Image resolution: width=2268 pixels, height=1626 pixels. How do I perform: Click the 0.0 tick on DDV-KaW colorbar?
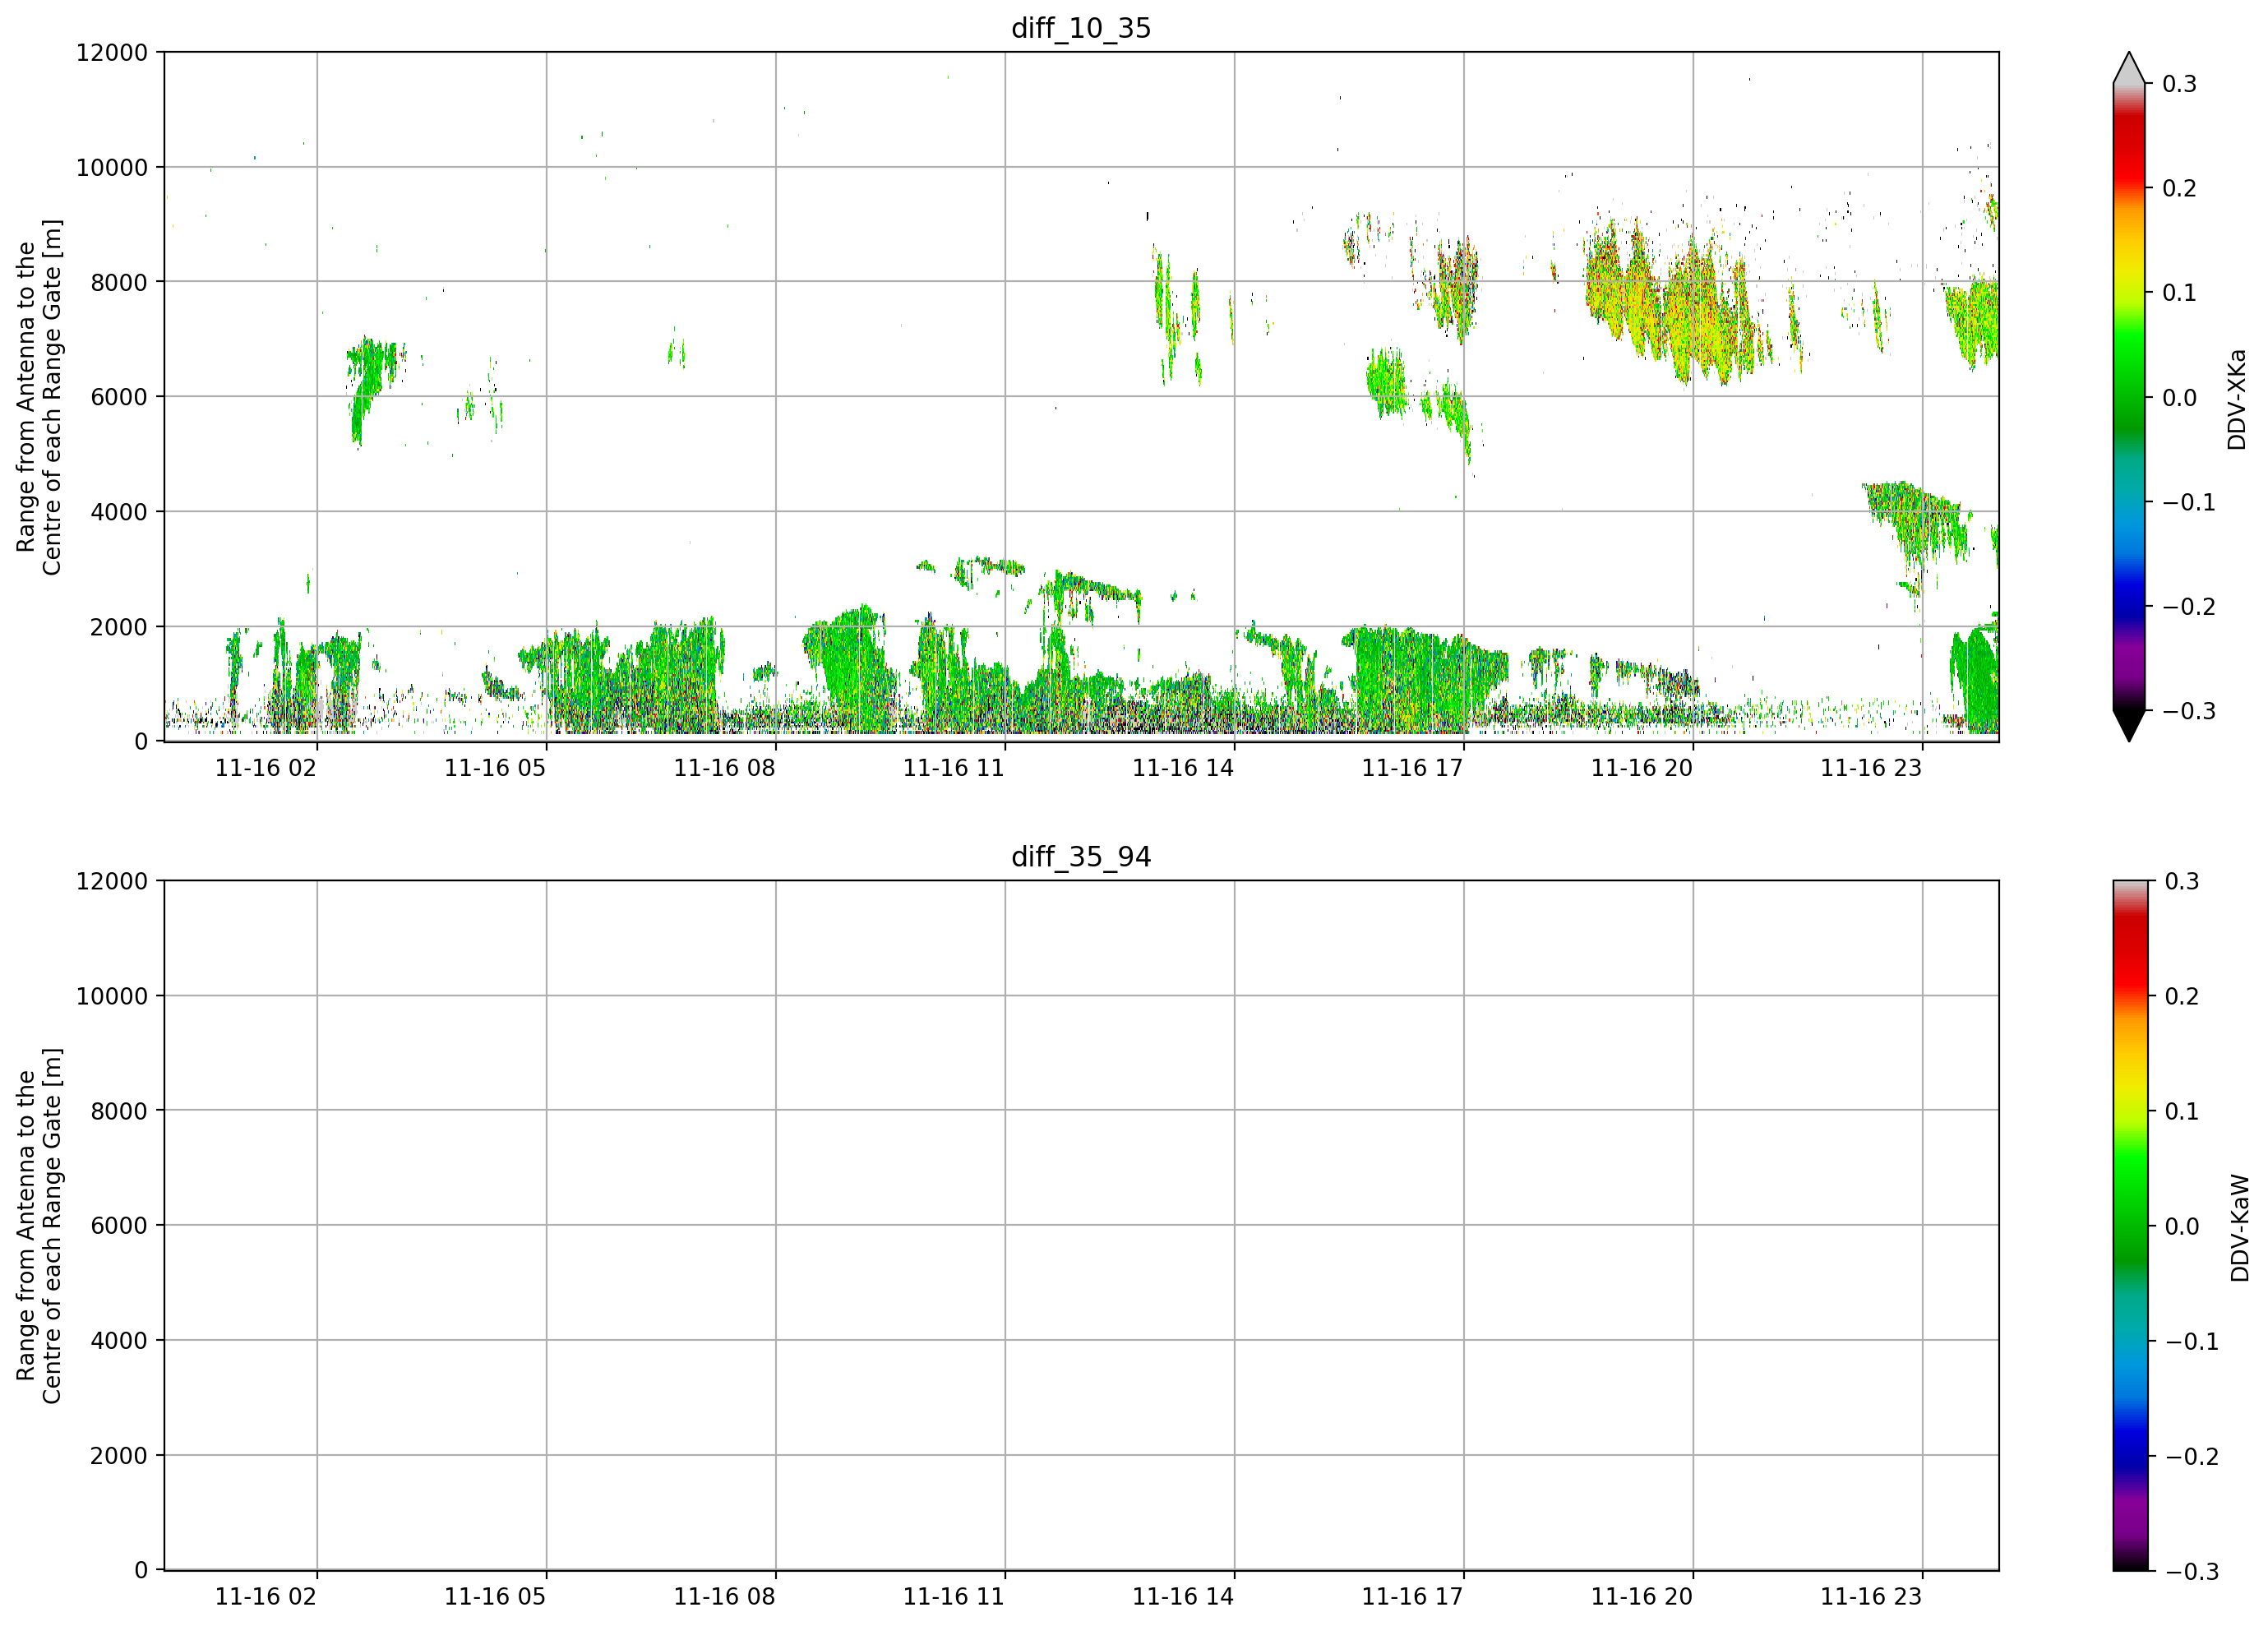pos(2182,1226)
